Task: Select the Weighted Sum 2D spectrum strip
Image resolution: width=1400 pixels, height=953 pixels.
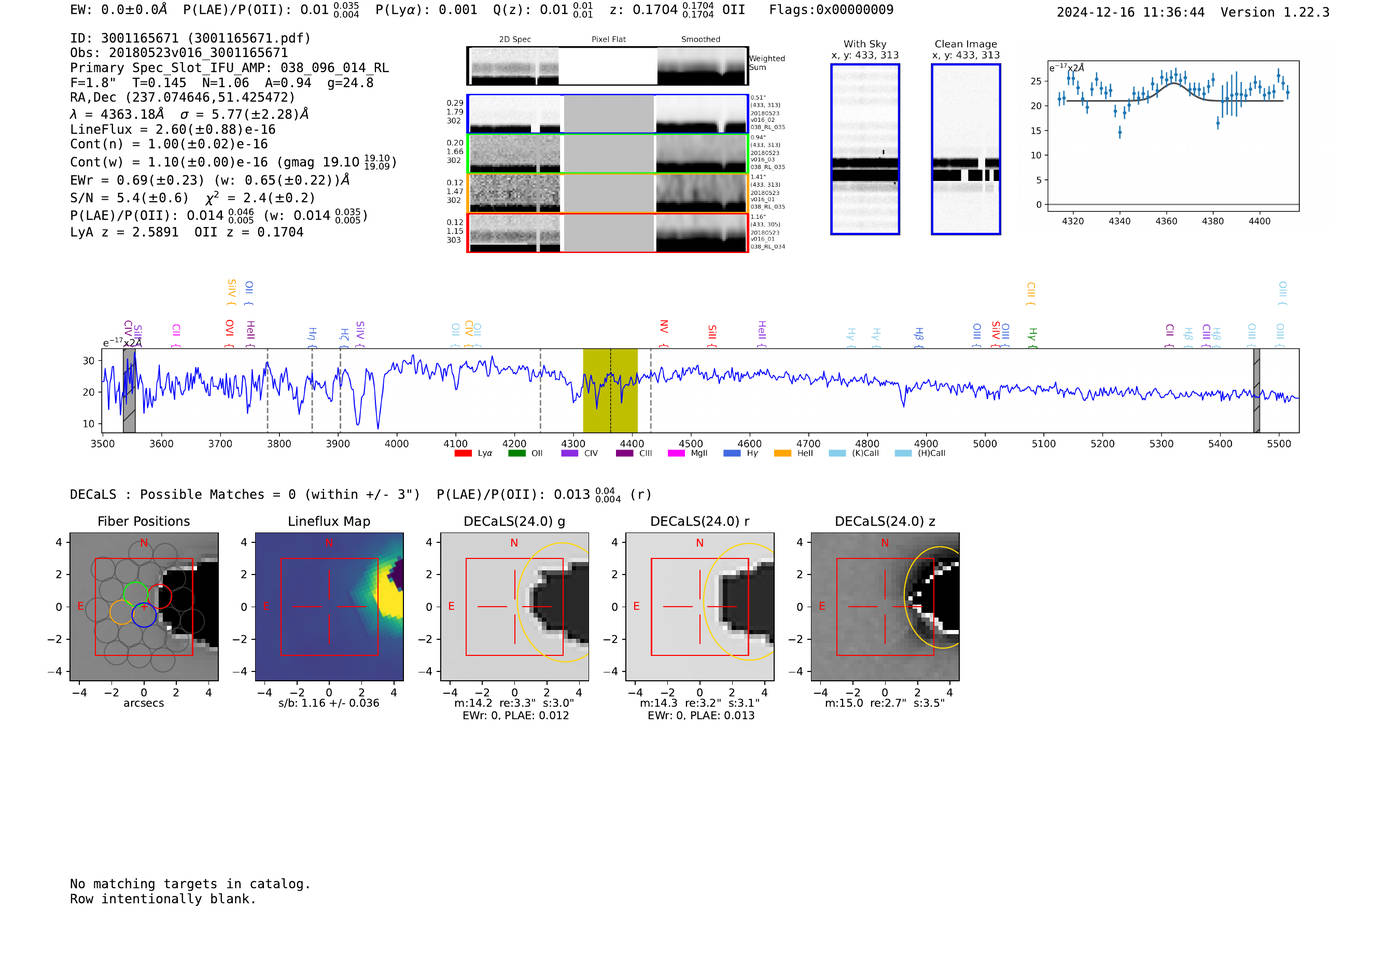Action: [607, 66]
